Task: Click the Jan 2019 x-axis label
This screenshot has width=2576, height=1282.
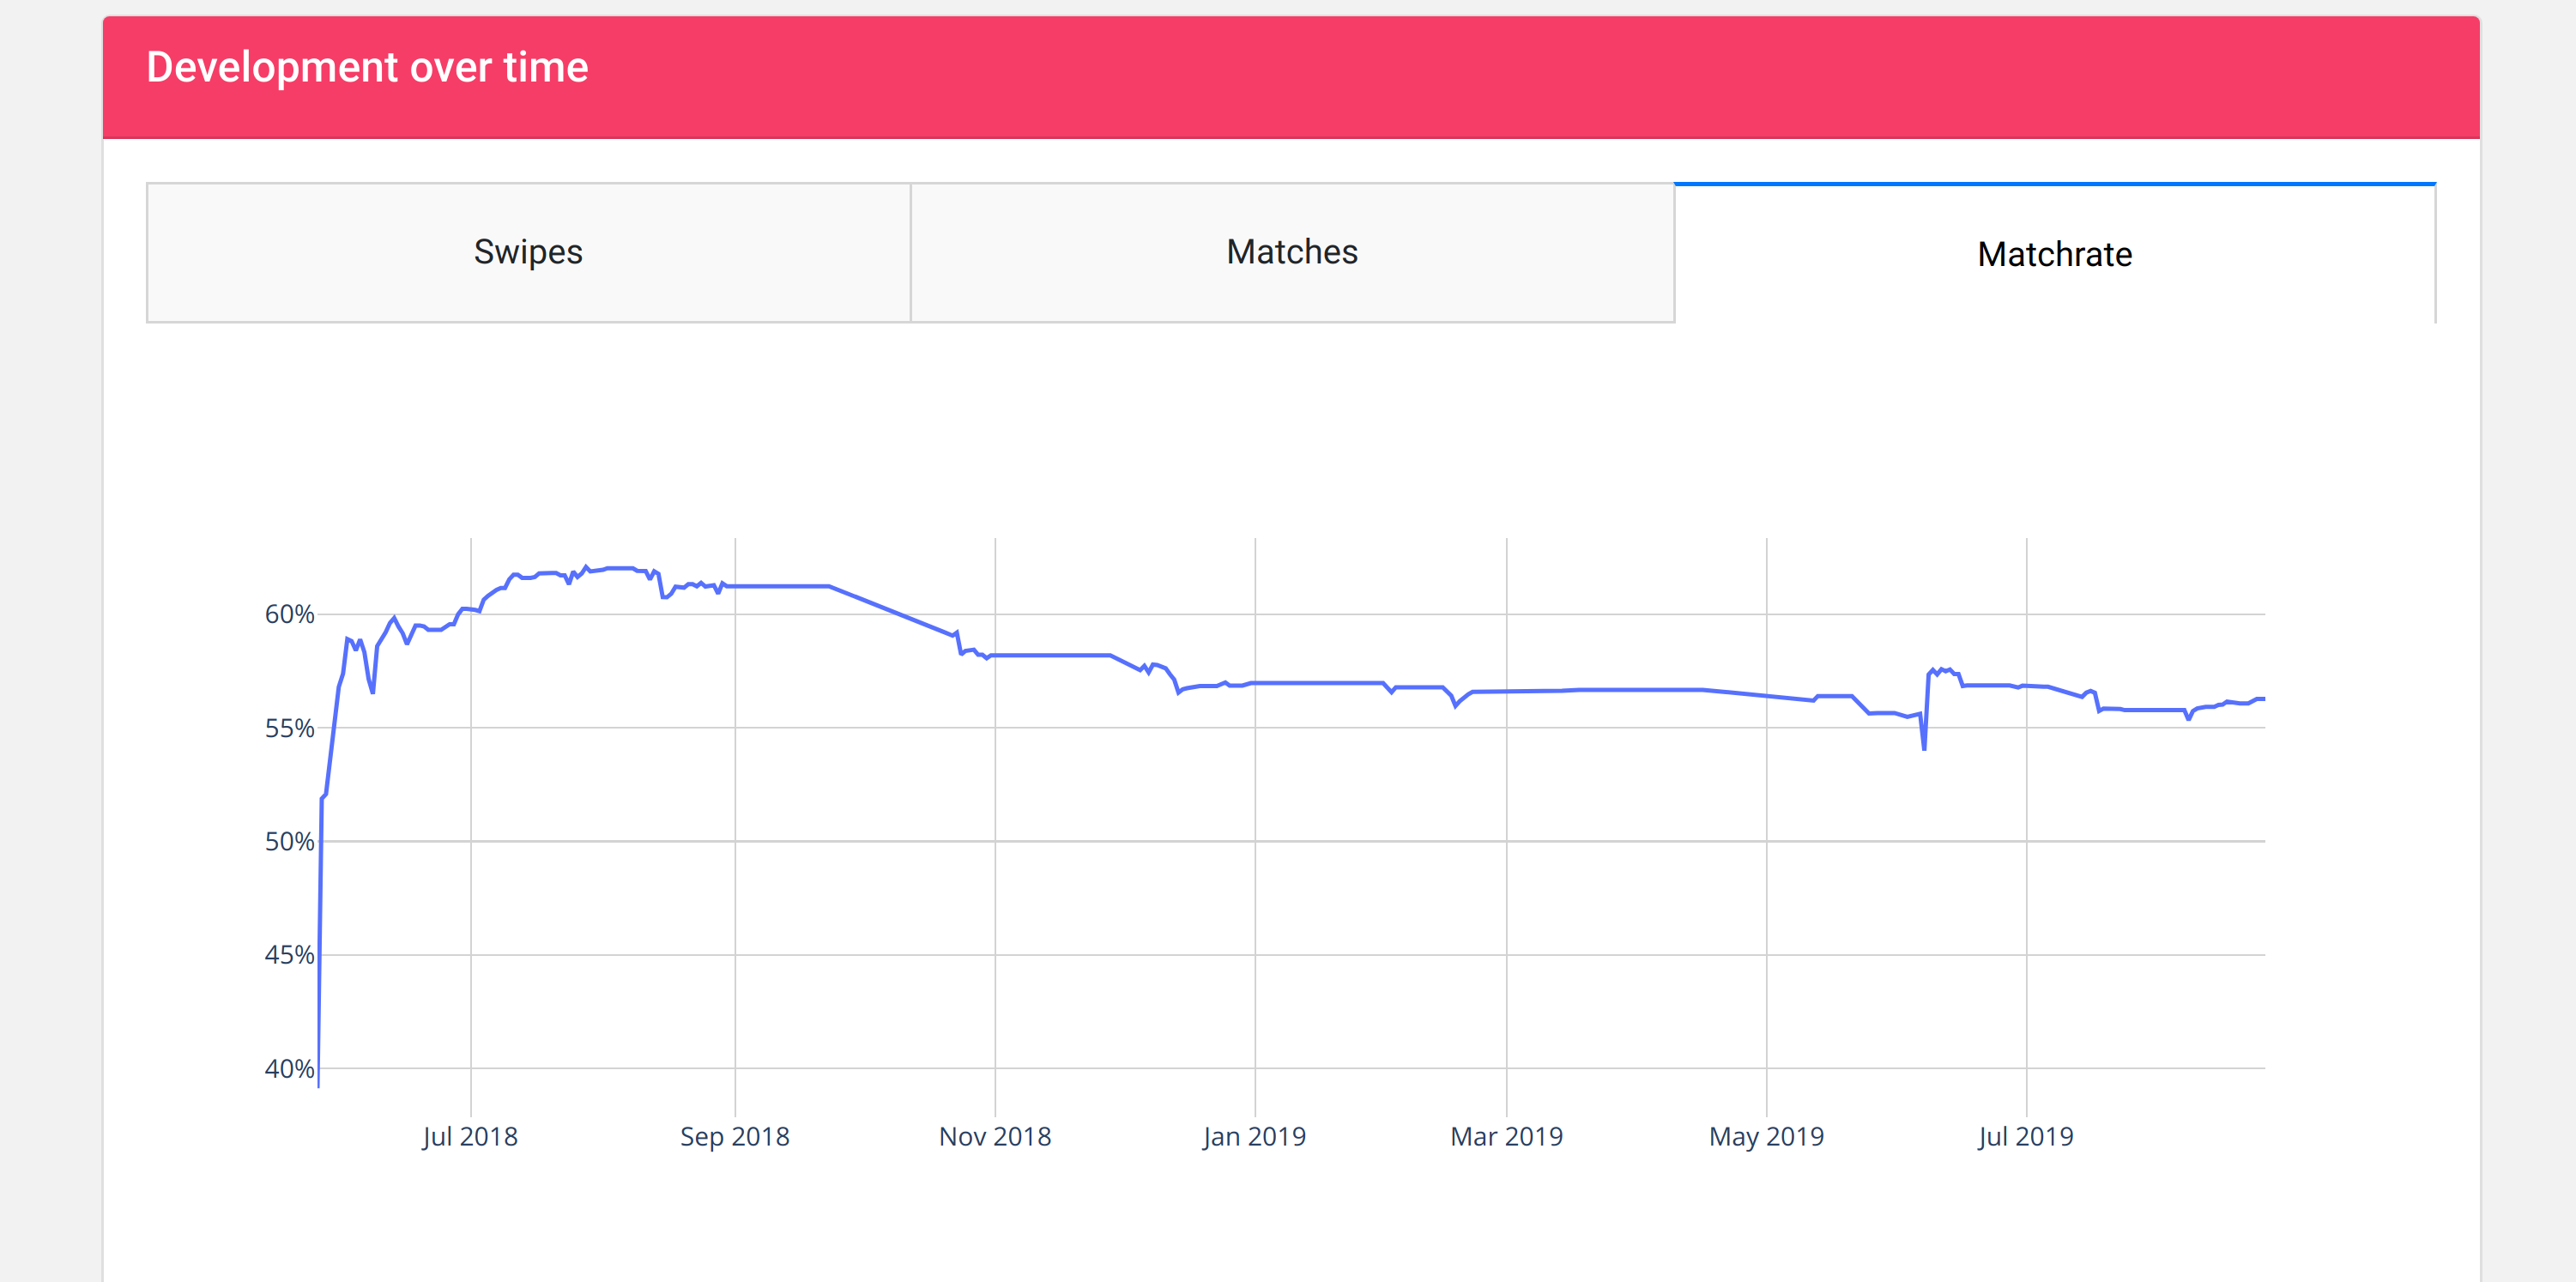Action: pyautogui.click(x=1254, y=1136)
